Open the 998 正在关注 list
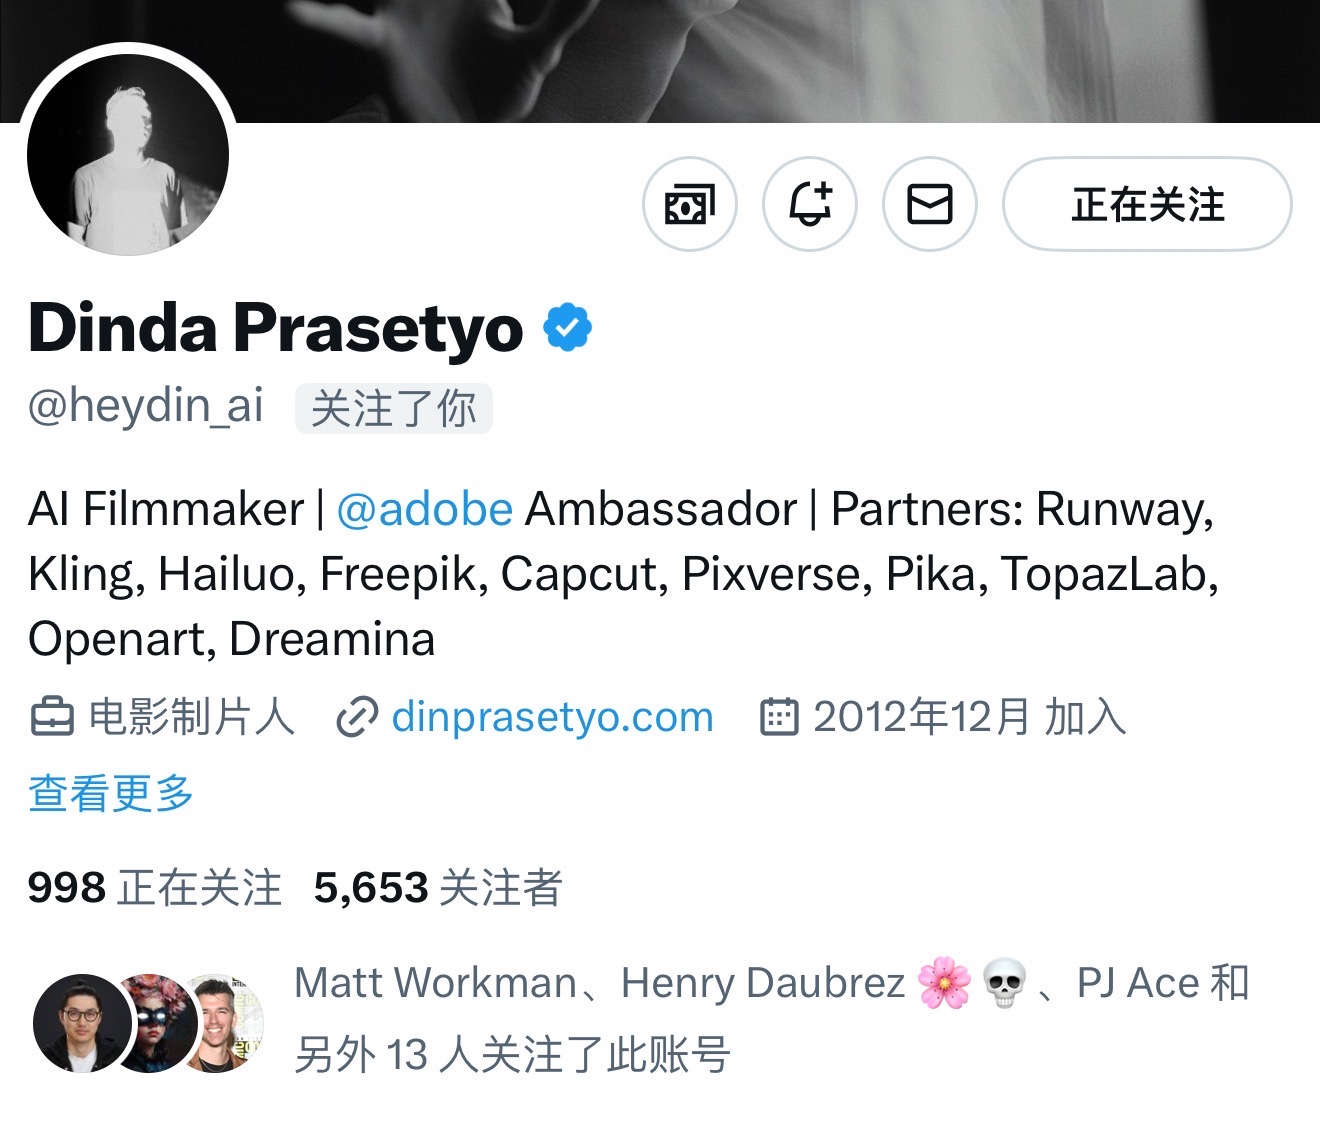Image resolution: width=1320 pixels, height=1138 pixels. (x=155, y=888)
